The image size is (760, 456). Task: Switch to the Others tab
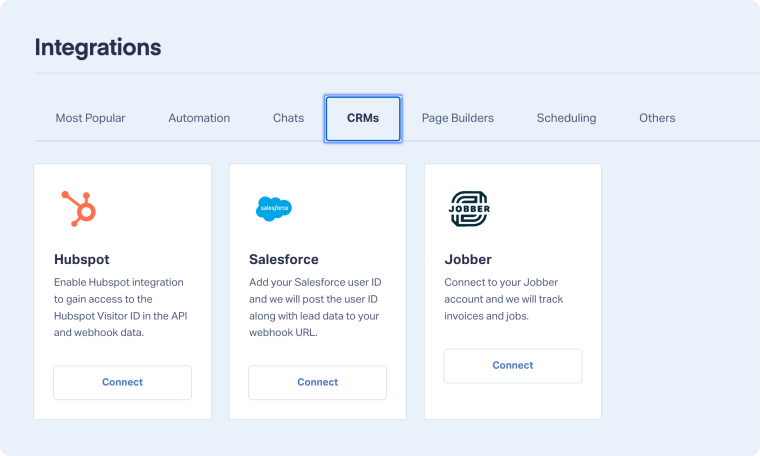click(x=657, y=118)
